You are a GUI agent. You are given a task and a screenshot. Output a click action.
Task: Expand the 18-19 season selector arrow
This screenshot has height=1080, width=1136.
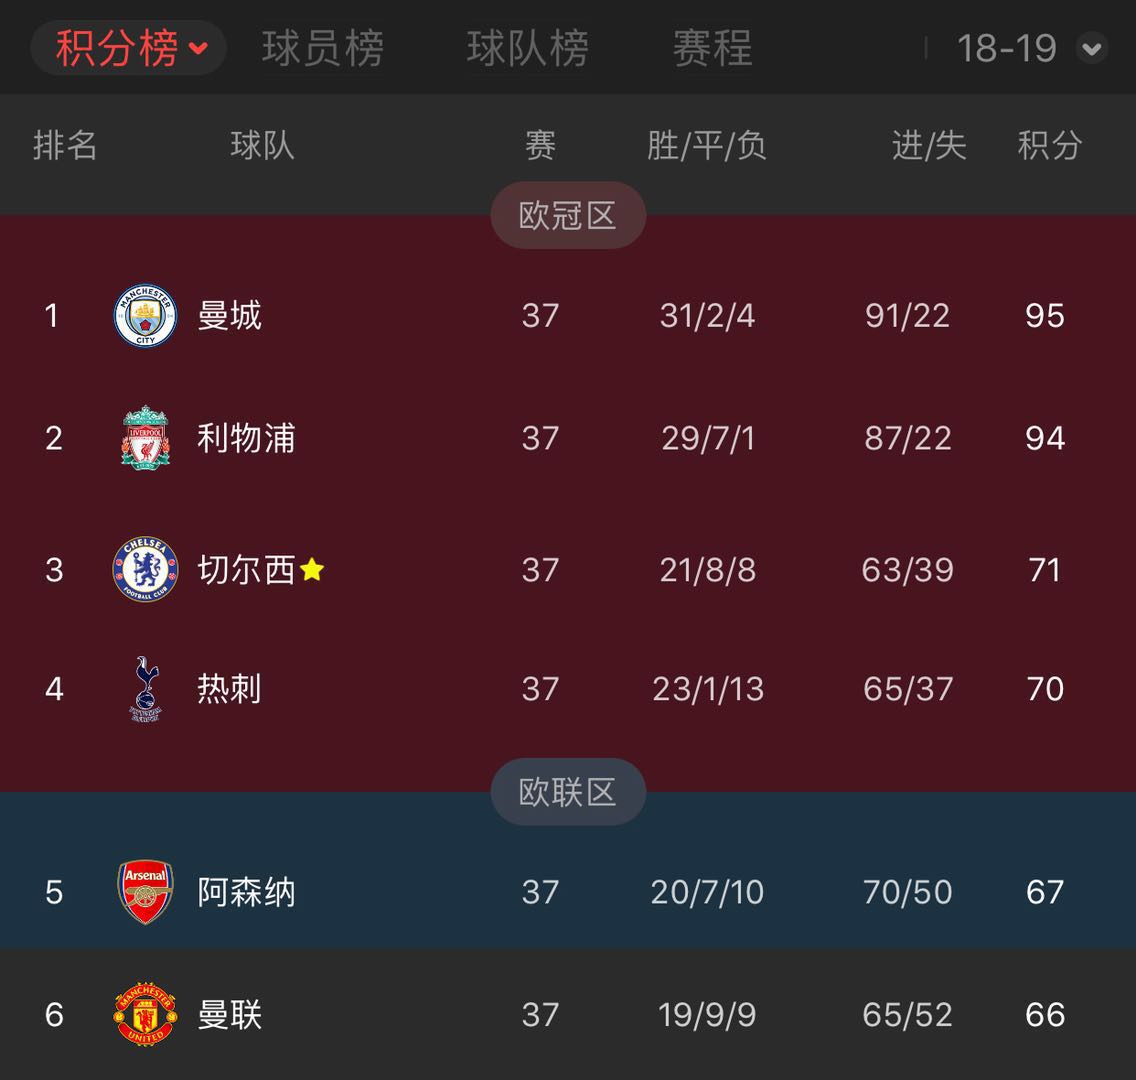tap(1091, 48)
